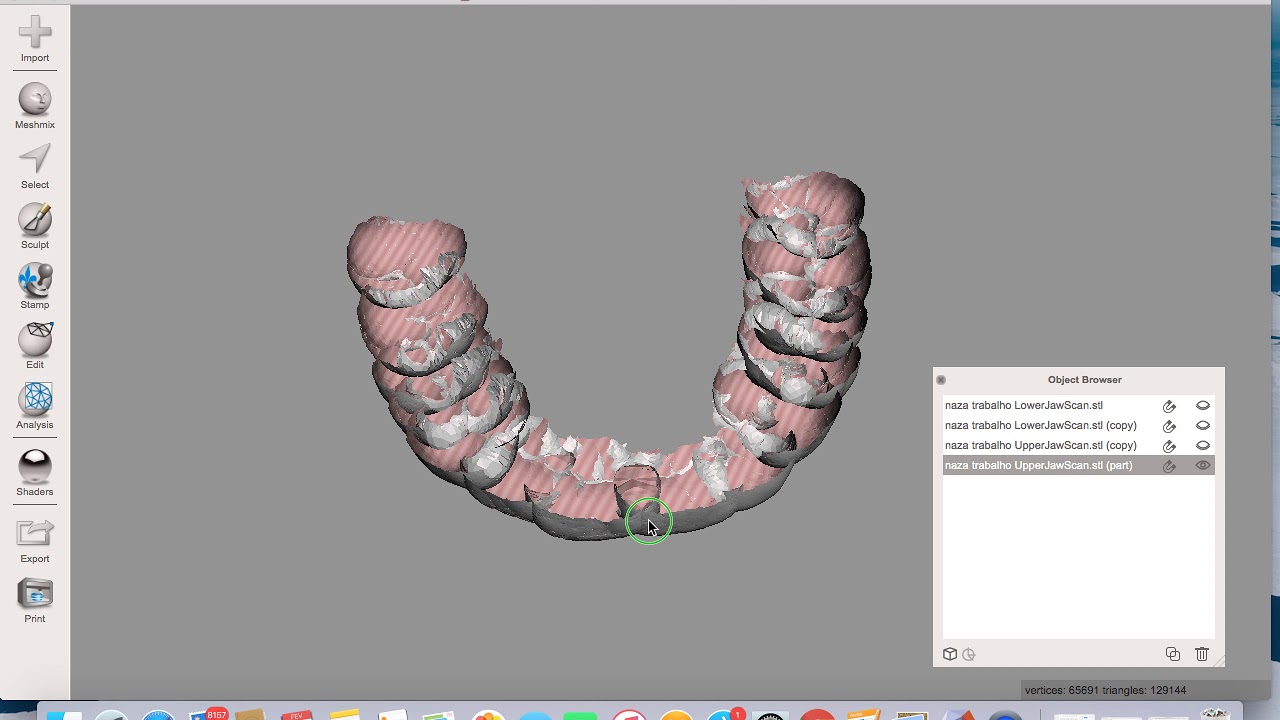Choose the Sculpt brush tool
The height and width of the screenshot is (720, 1280).
click(35, 226)
